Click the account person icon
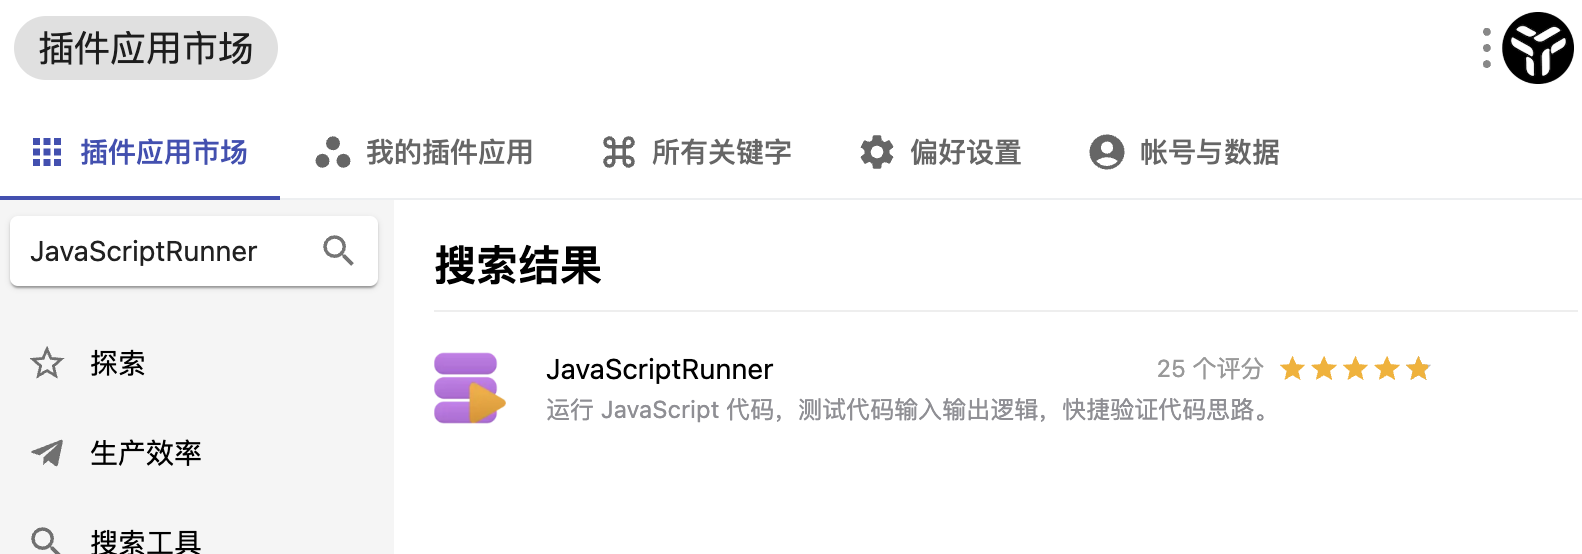The width and height of the screenshot is (1582, 554). pyautogui.click(x=1107, y=152)
